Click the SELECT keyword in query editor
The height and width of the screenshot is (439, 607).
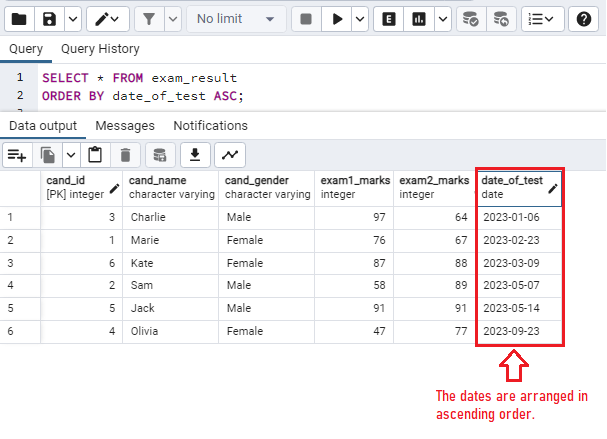[65, 78]
